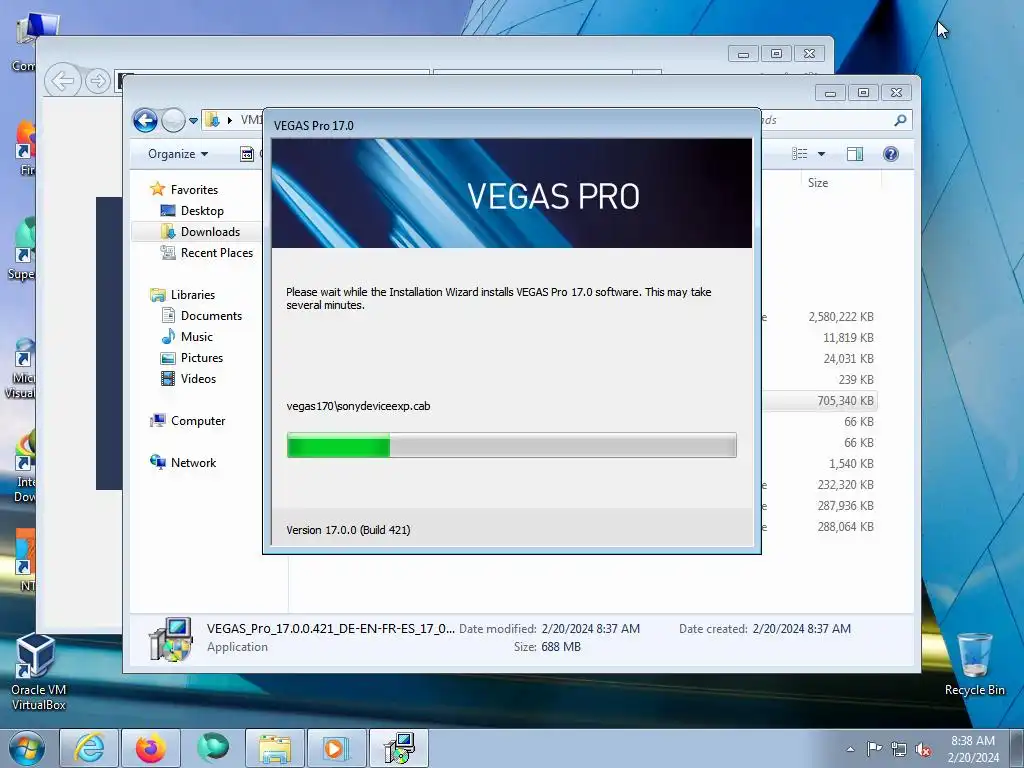The image size is (1024, 768).
Task: Click the muted volume tray icon
Action: click(923, 749)
